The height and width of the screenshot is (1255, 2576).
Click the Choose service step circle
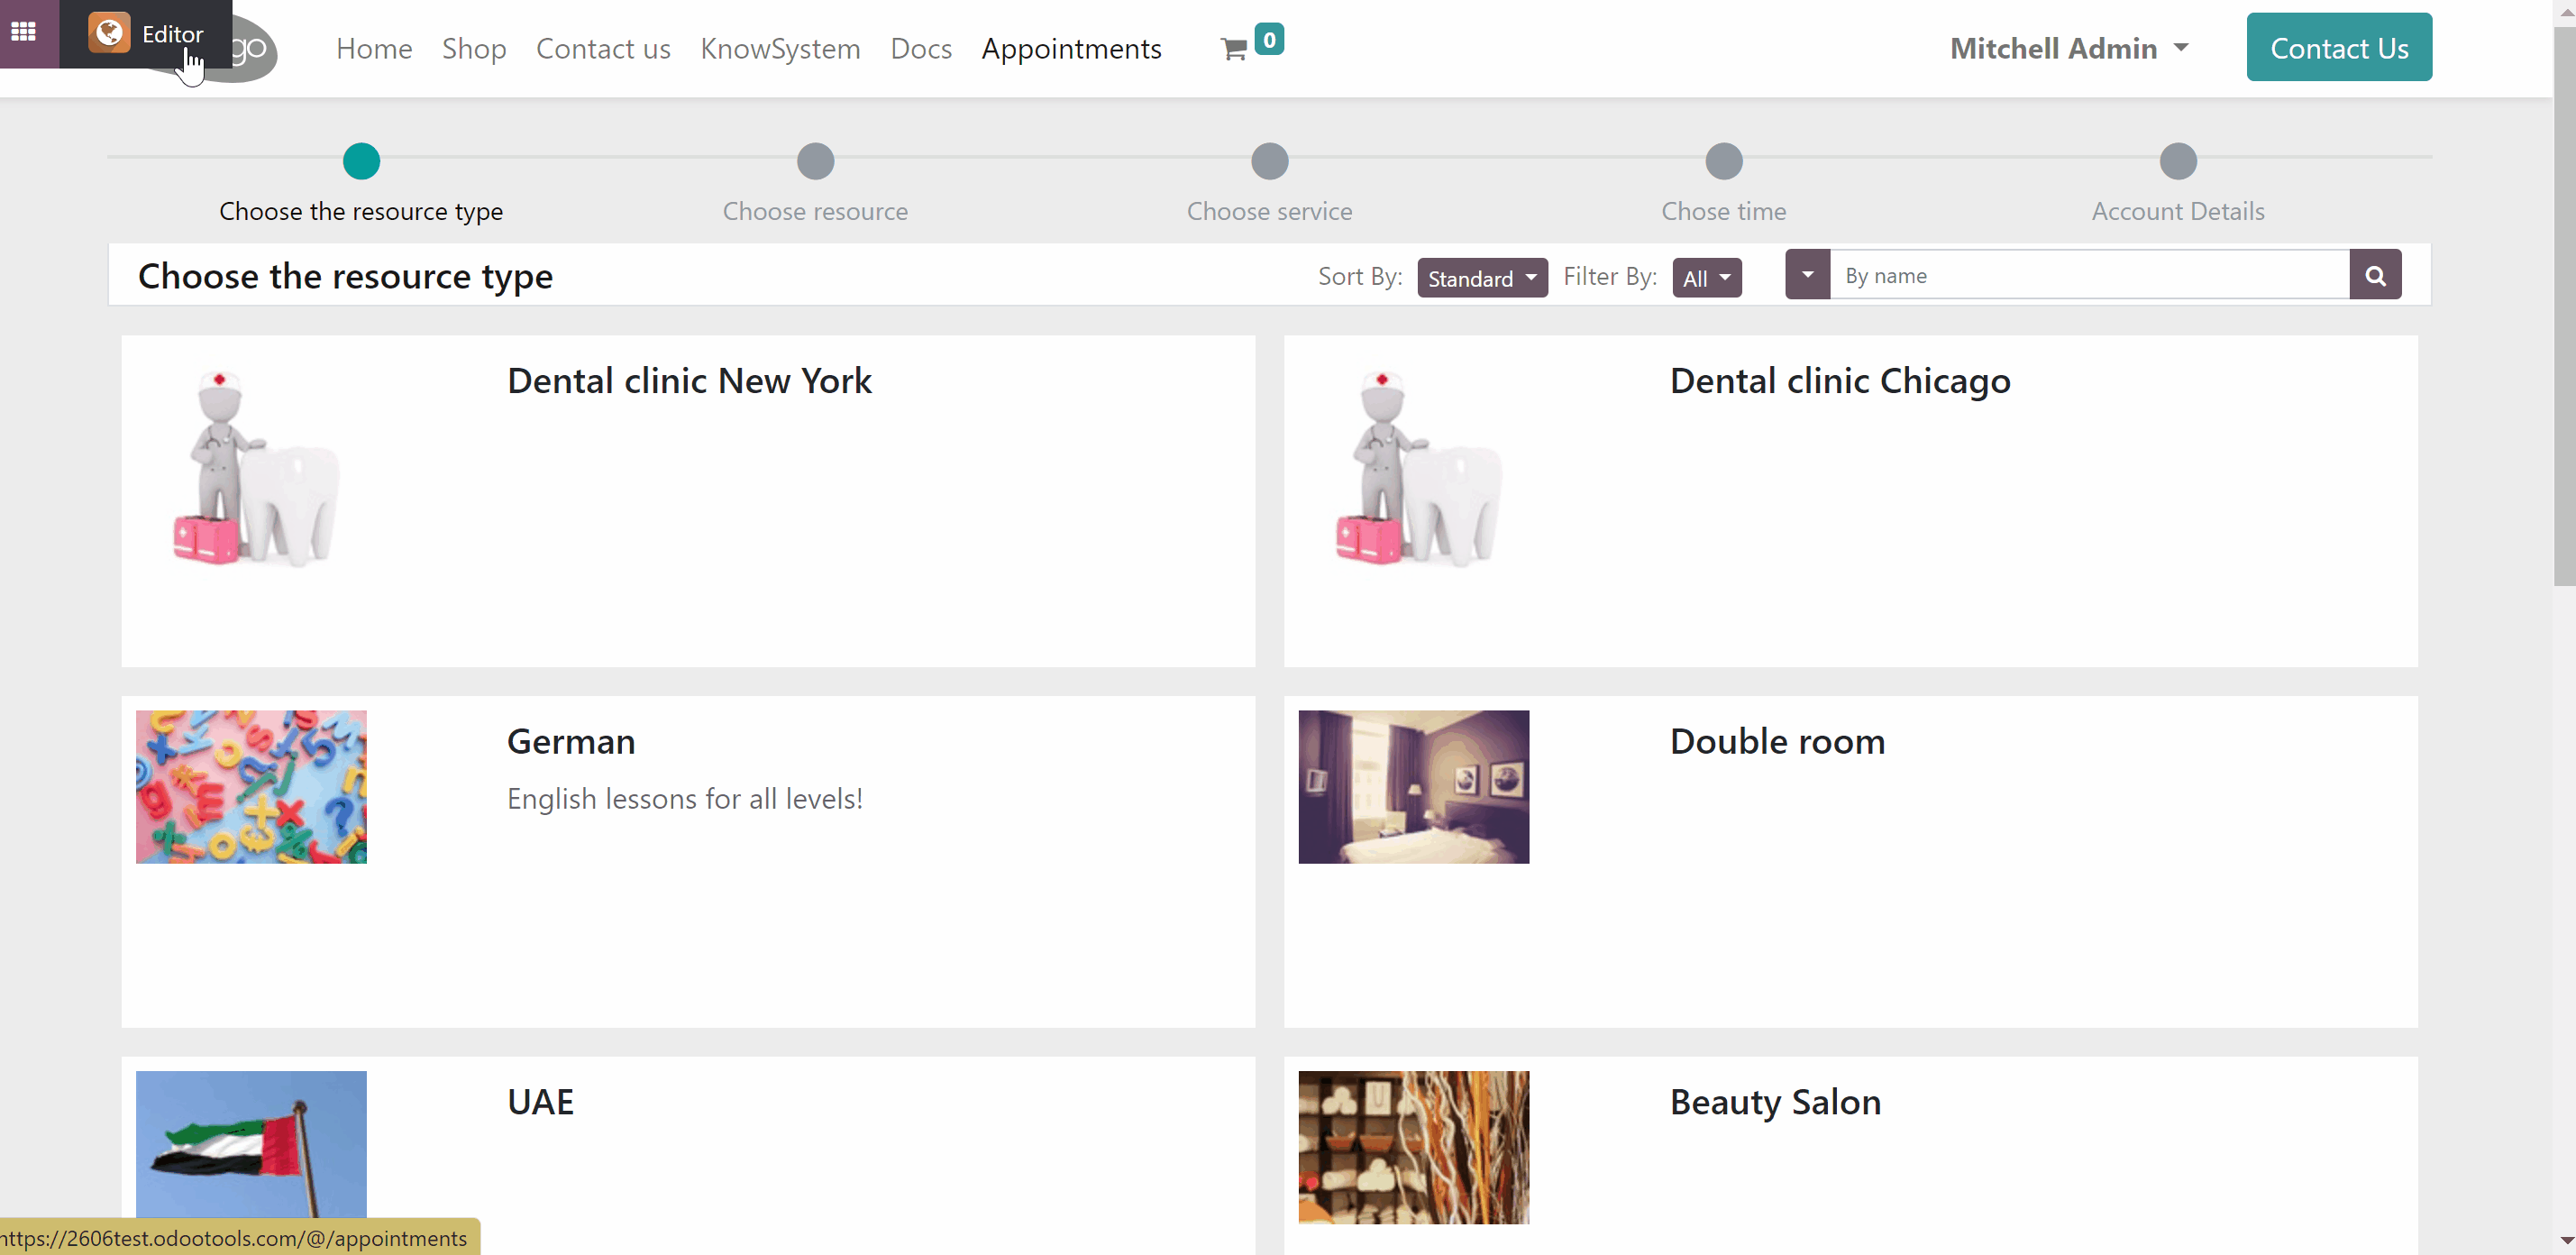(x=1270, y=161)
